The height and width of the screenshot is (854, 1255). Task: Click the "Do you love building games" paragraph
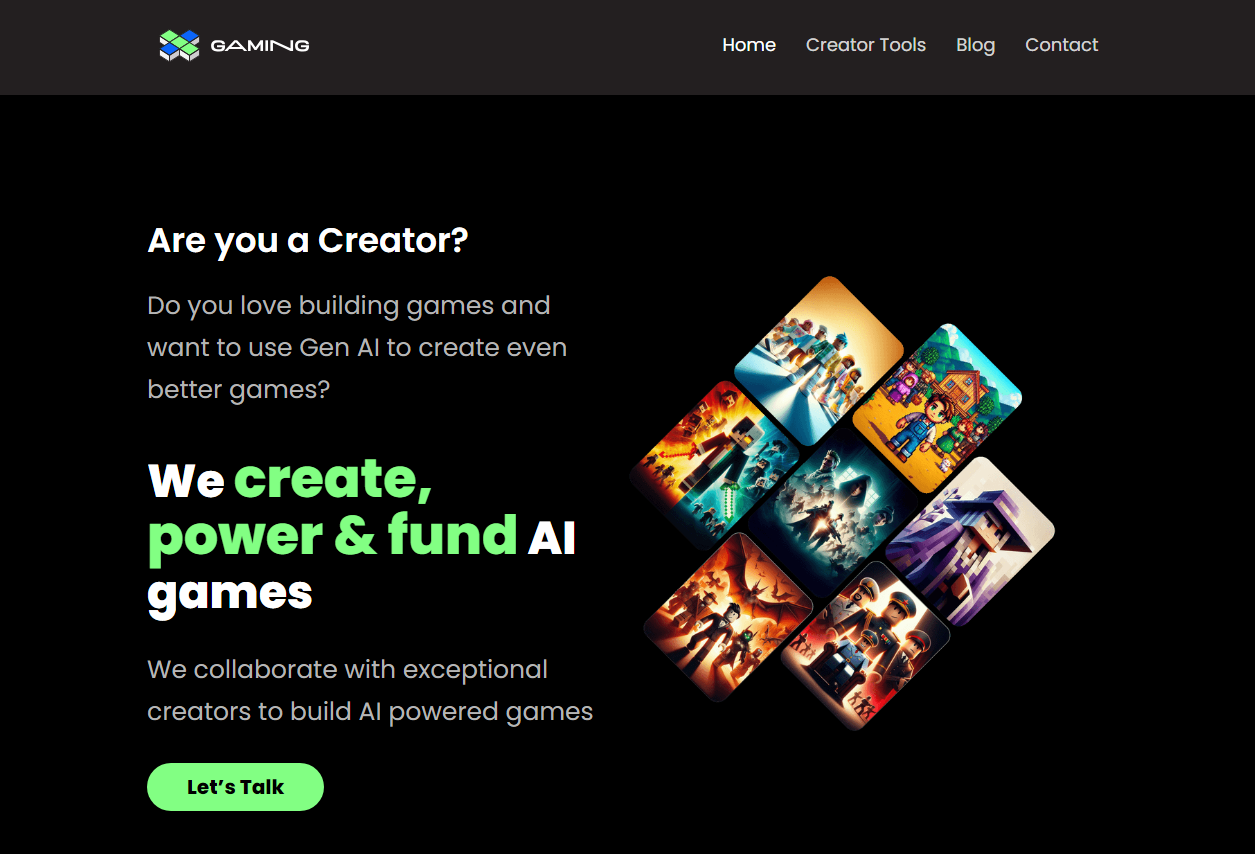[x=357, y=347]
